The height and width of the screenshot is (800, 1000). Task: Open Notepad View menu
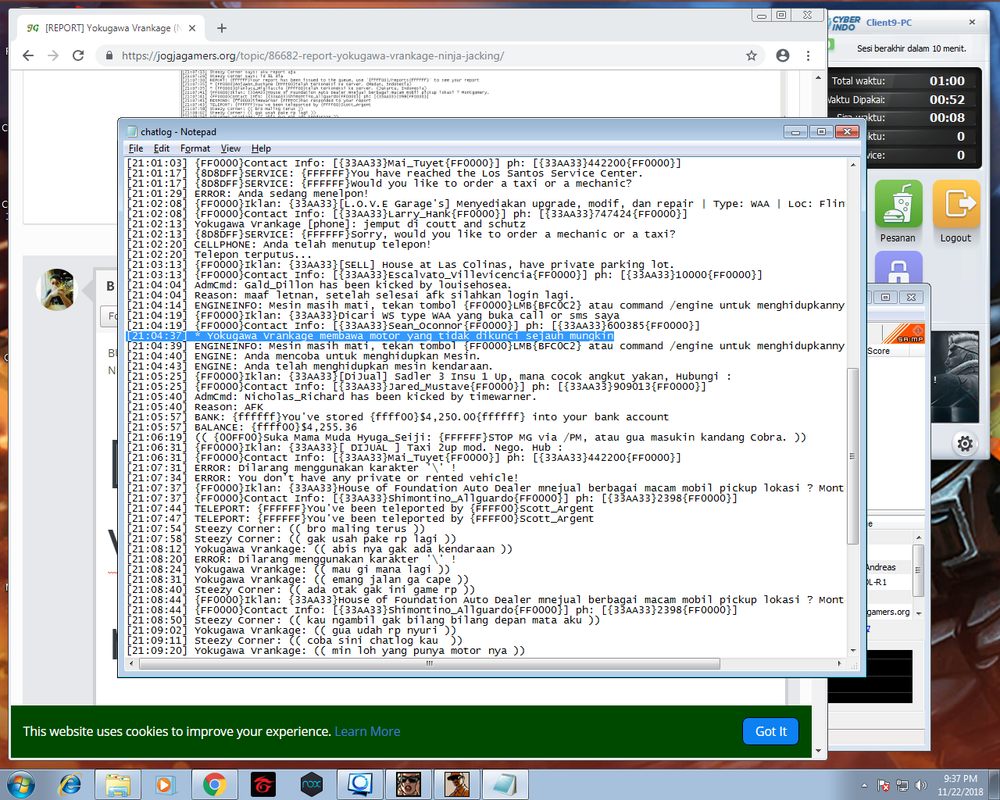click(230, 148)
